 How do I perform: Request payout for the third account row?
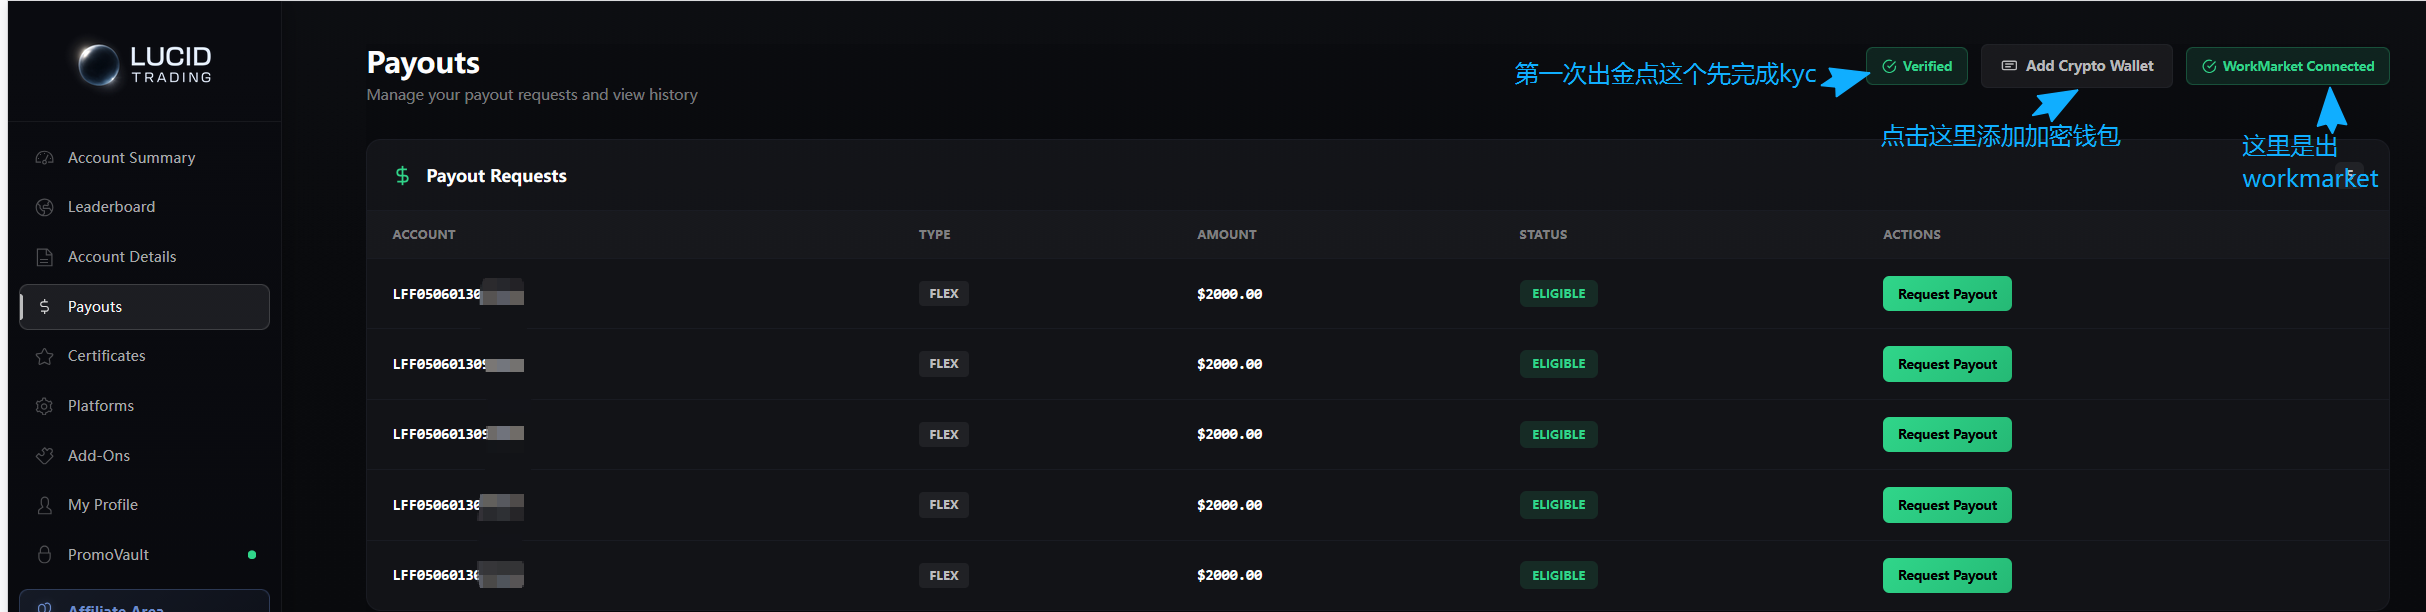tap(1947, 434)
